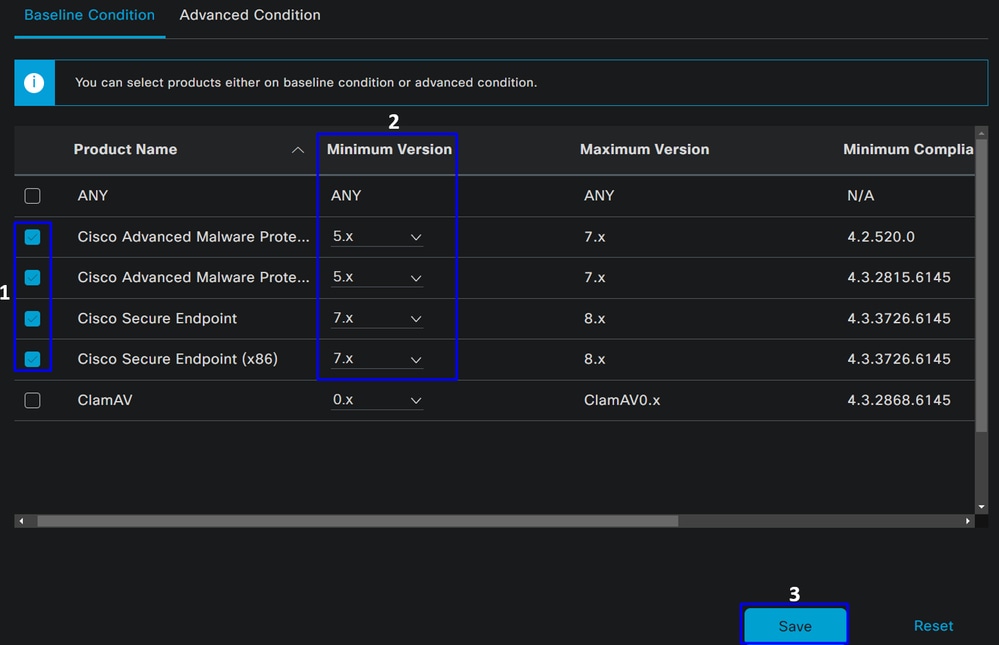The image size is (999, 645).
Task: Click ANY in the Maximum Version column
Action: tap(599, 196)
